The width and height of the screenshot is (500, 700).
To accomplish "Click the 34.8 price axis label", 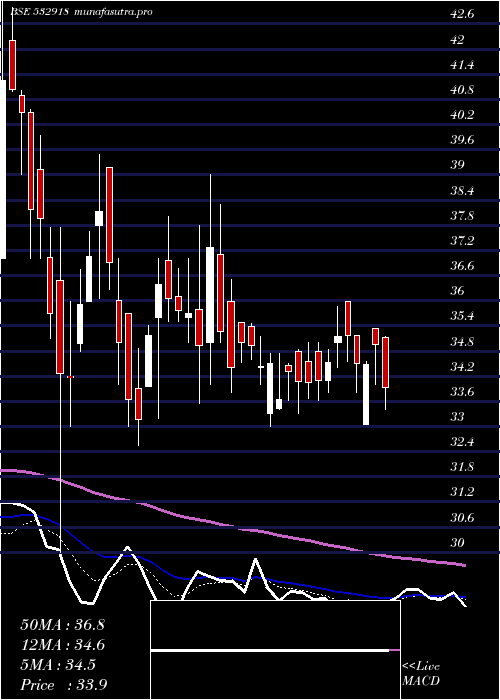I will (462, 342).
